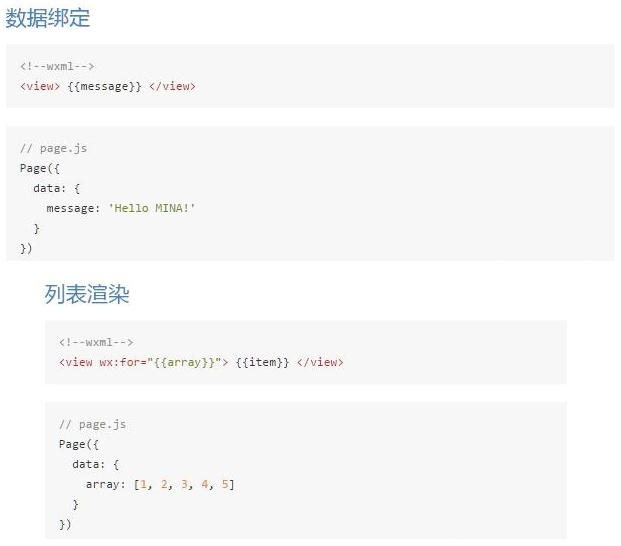Click the wxml comment under 数据绑定
Image resolution: width=621 pixels, height=546 pixels.
coord(57,66)
